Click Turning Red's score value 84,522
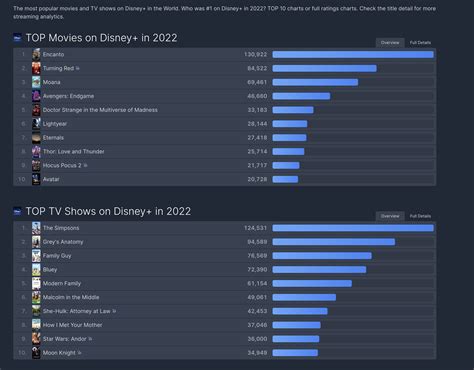 [257, 68]
